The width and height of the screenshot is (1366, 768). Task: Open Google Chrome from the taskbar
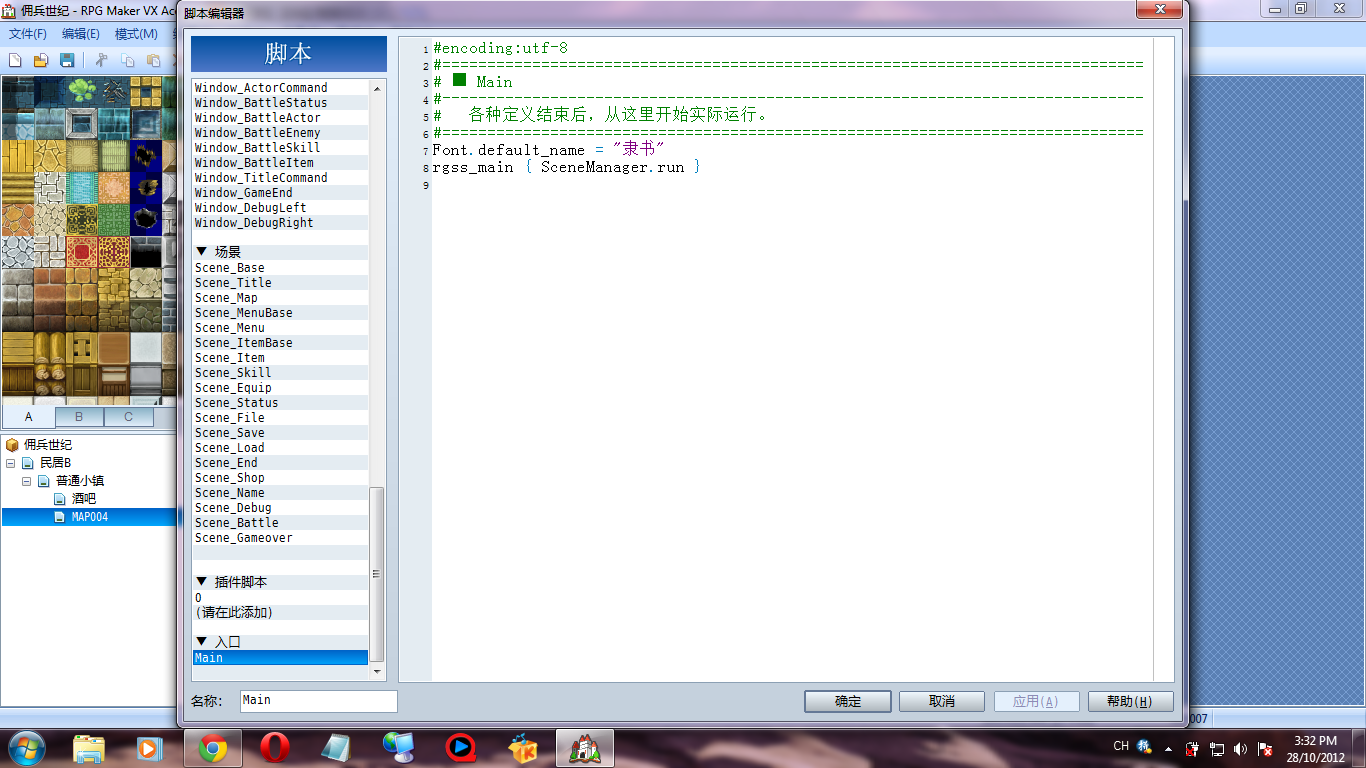(x=213, y=748)
